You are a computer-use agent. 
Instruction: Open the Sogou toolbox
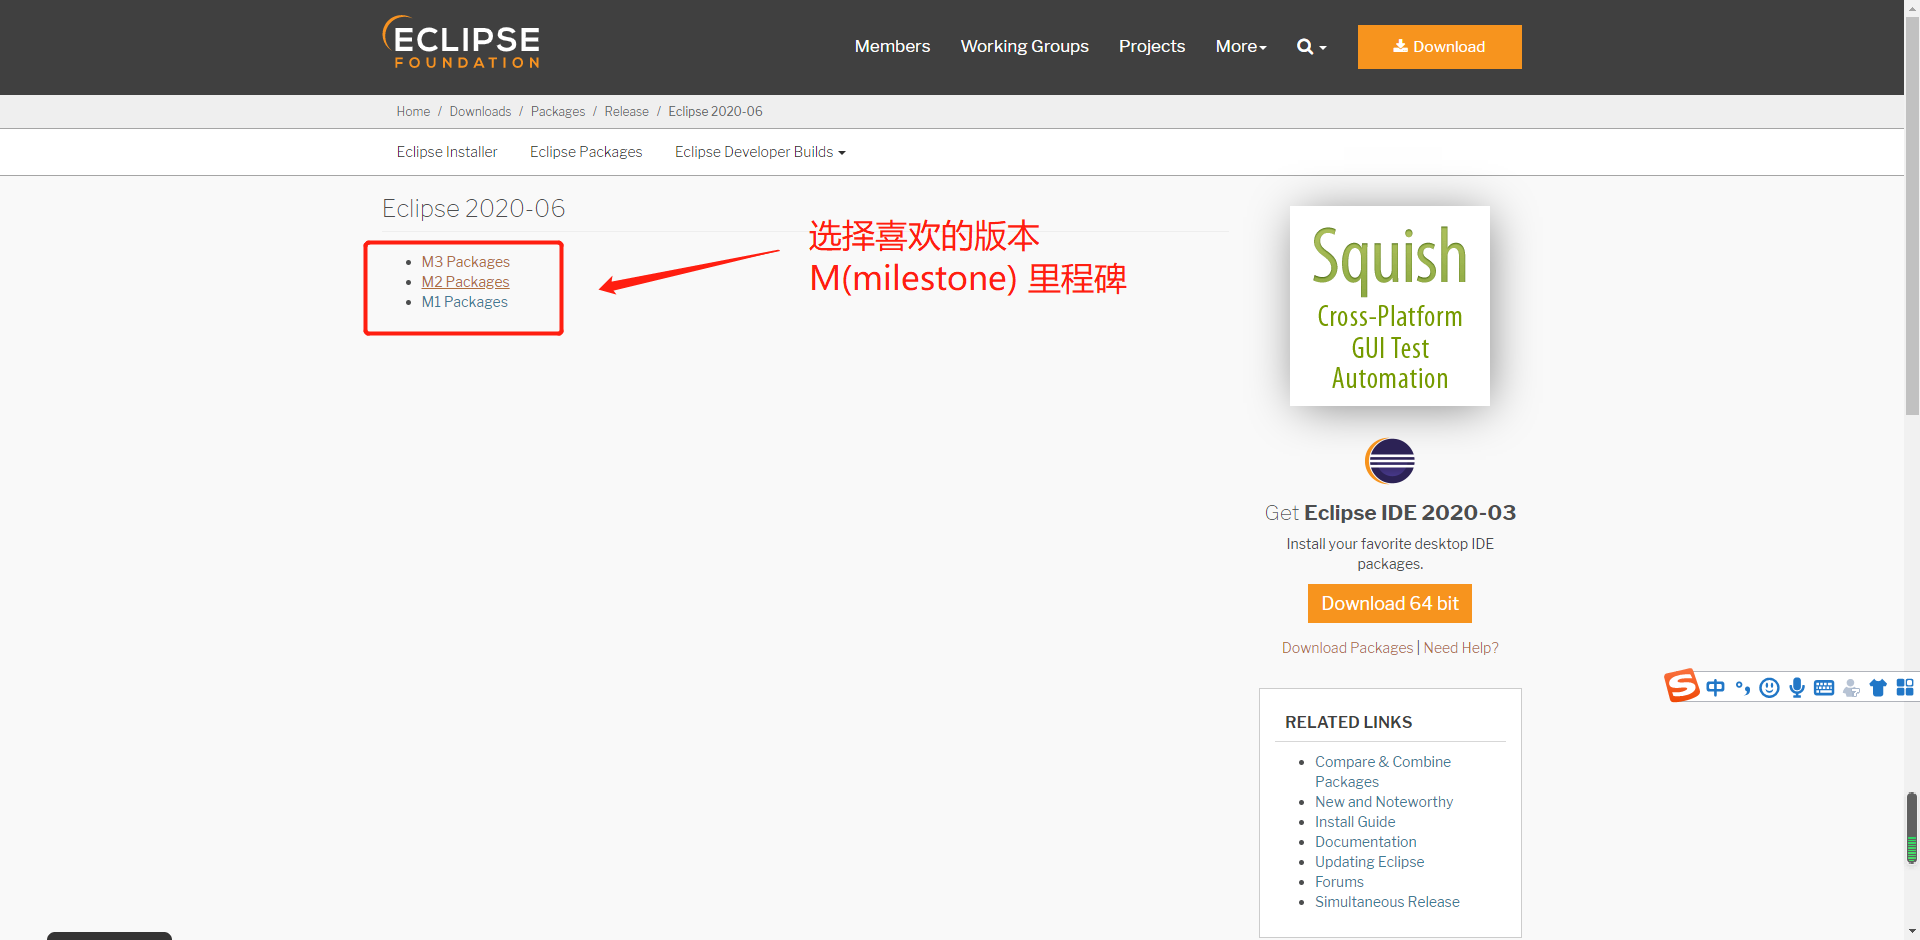coord(1905,687)
